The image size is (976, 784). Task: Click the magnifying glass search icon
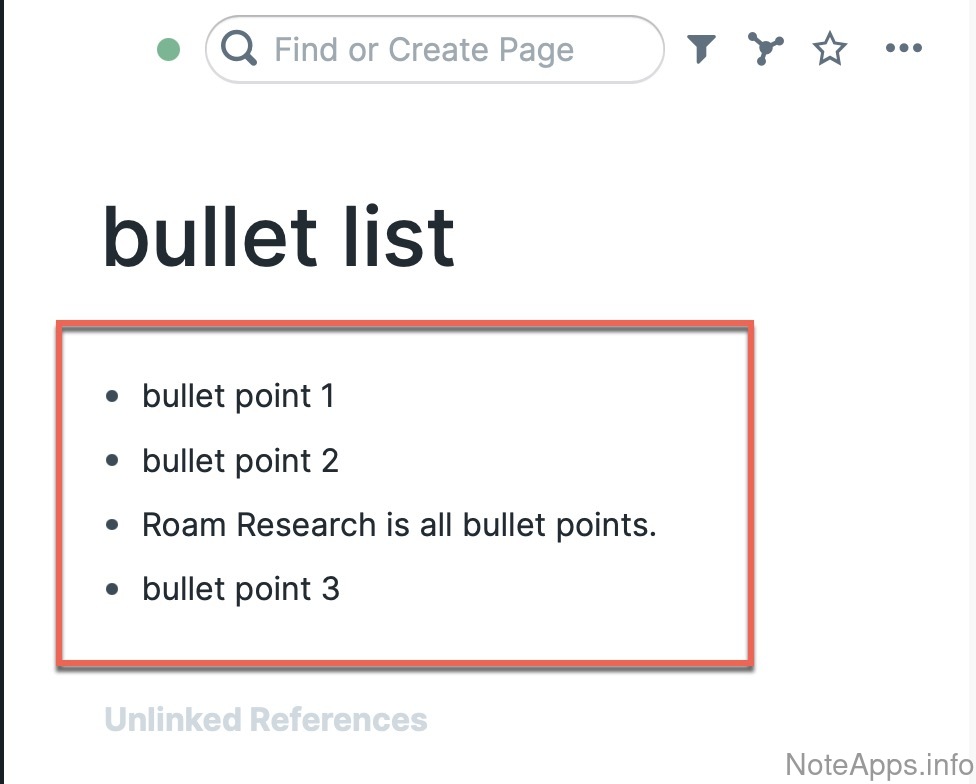click(239, 48)
